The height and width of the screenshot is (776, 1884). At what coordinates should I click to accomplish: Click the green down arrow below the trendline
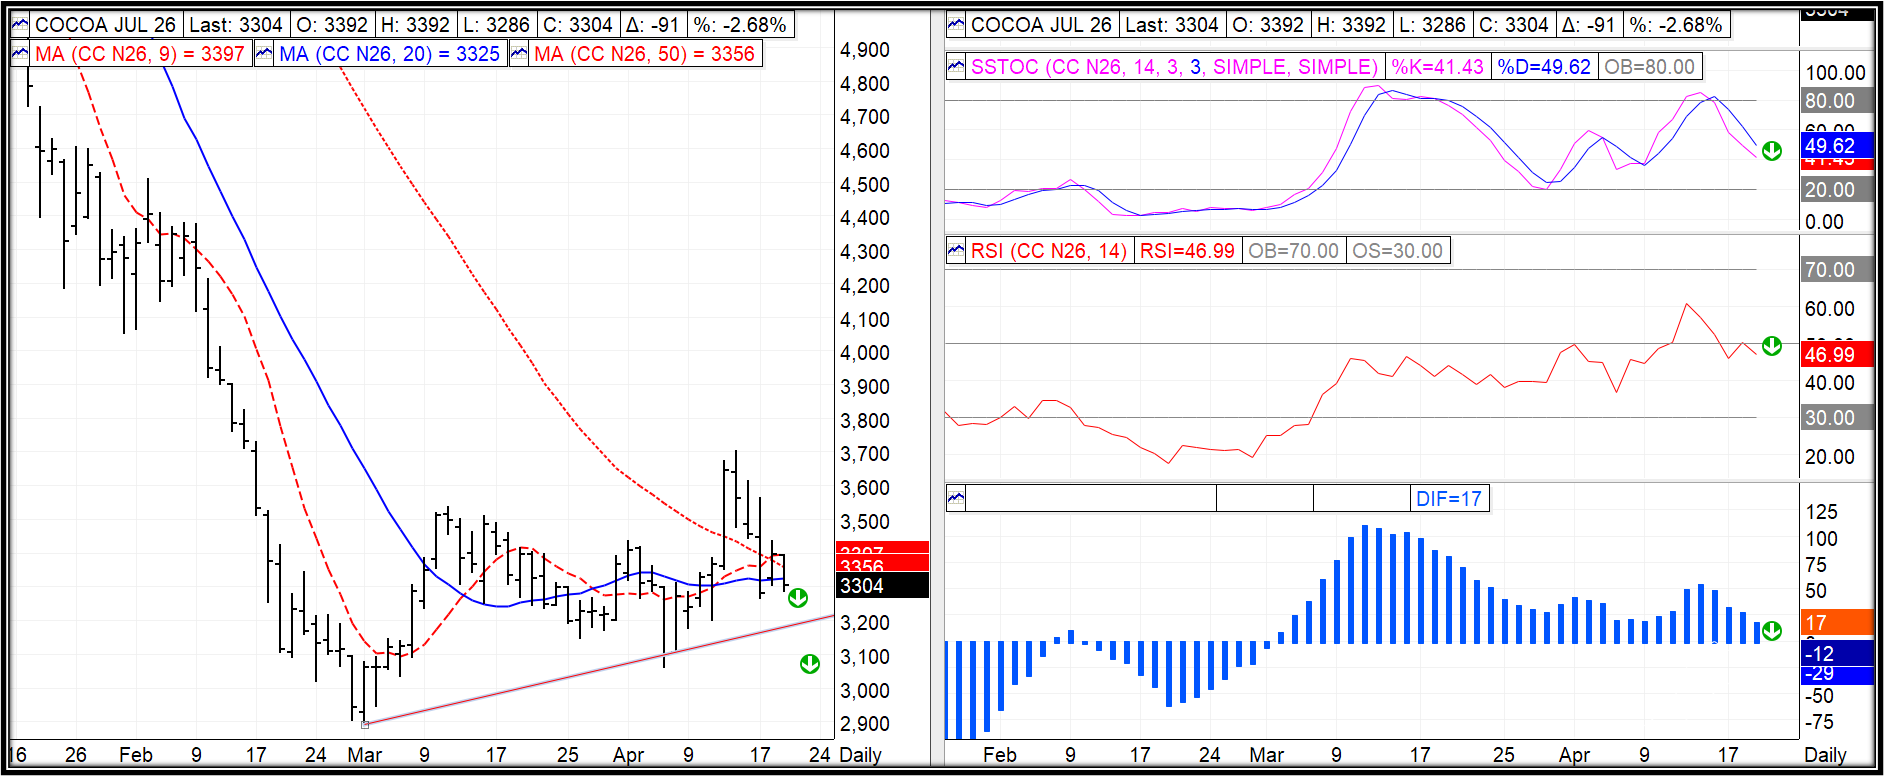click(810, 664)
